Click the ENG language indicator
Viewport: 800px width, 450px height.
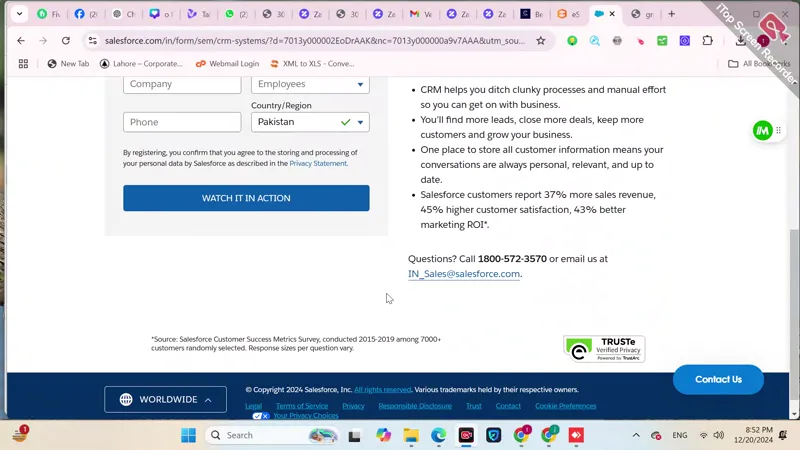click(x=680, y=435)
